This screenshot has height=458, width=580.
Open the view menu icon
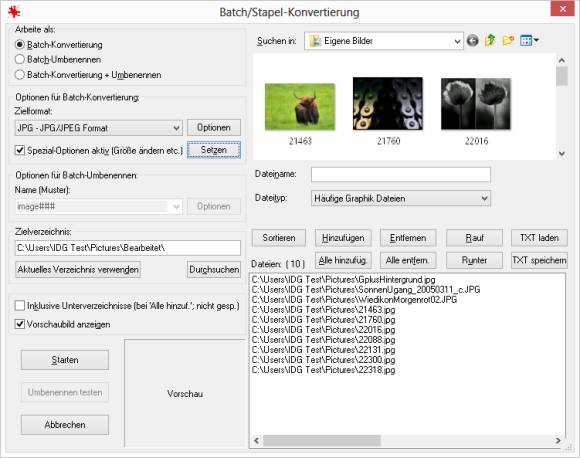(529, 40)
